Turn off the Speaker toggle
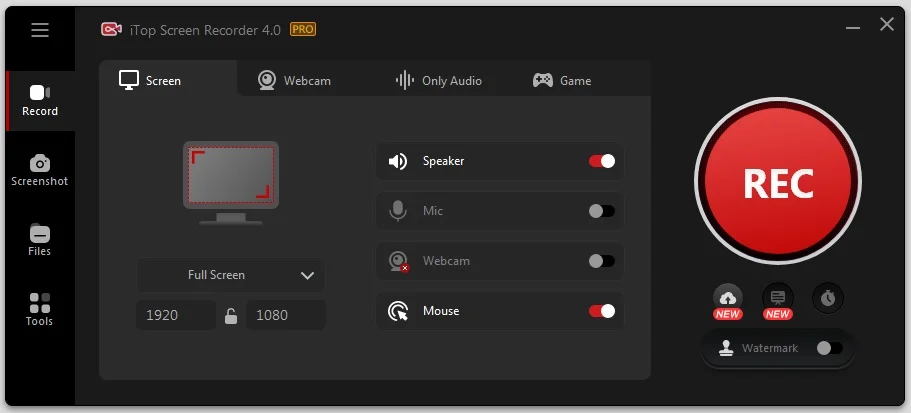The width and height of the screenshot is (911, 413). coord(602,161)
